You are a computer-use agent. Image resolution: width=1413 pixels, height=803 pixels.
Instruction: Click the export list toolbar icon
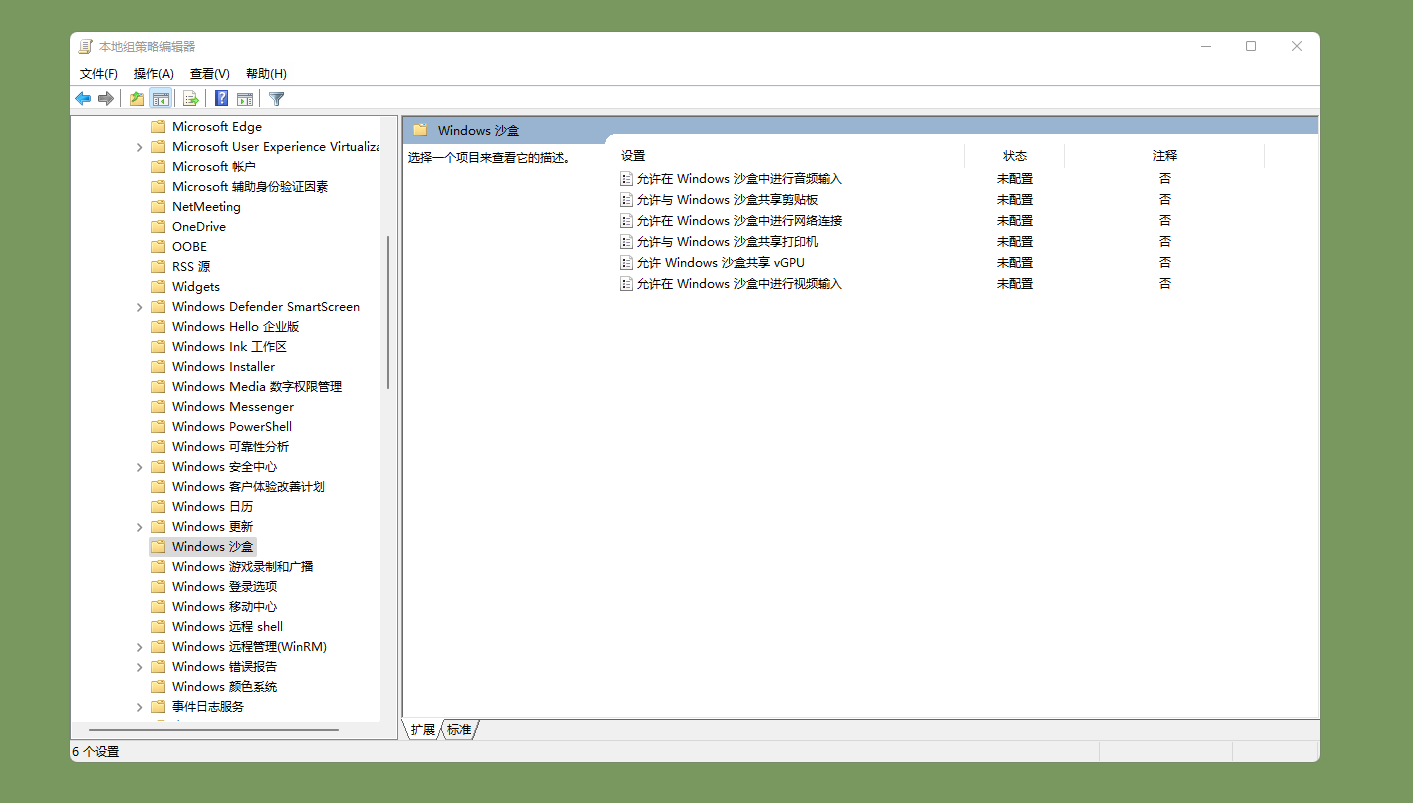point(190,98)
